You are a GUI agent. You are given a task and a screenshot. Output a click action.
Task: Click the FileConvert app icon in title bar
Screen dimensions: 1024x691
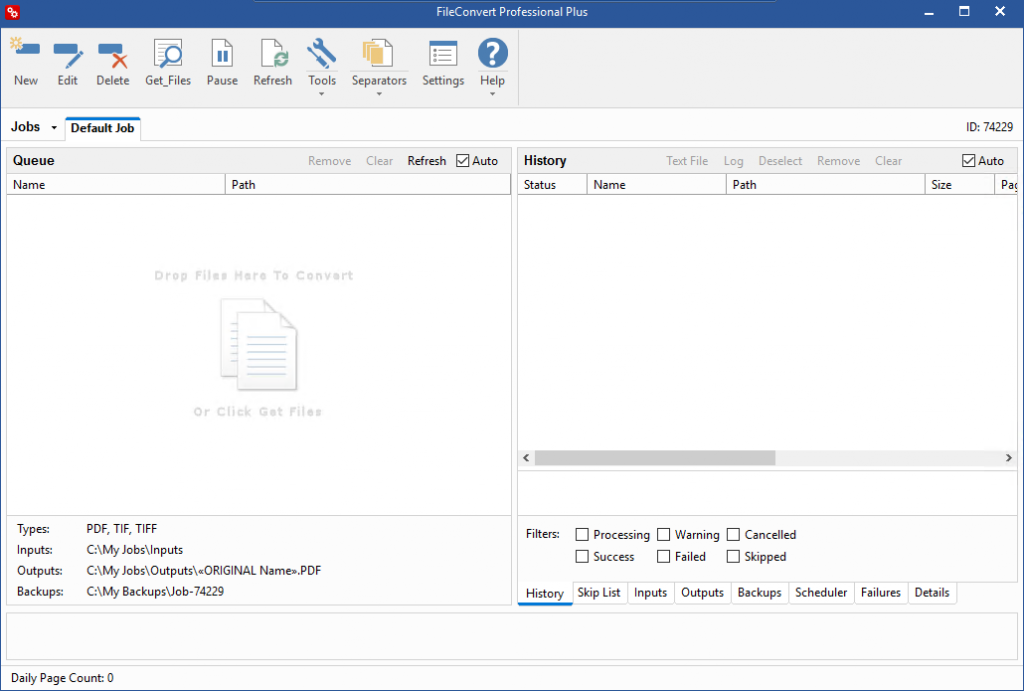tap(12, 12)
